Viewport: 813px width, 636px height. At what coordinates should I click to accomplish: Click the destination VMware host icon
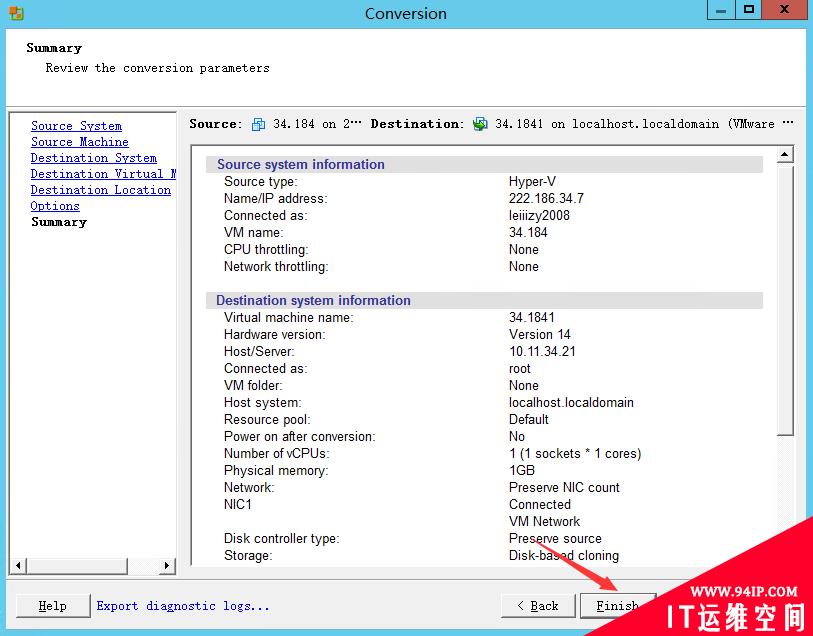click(480, 124)
